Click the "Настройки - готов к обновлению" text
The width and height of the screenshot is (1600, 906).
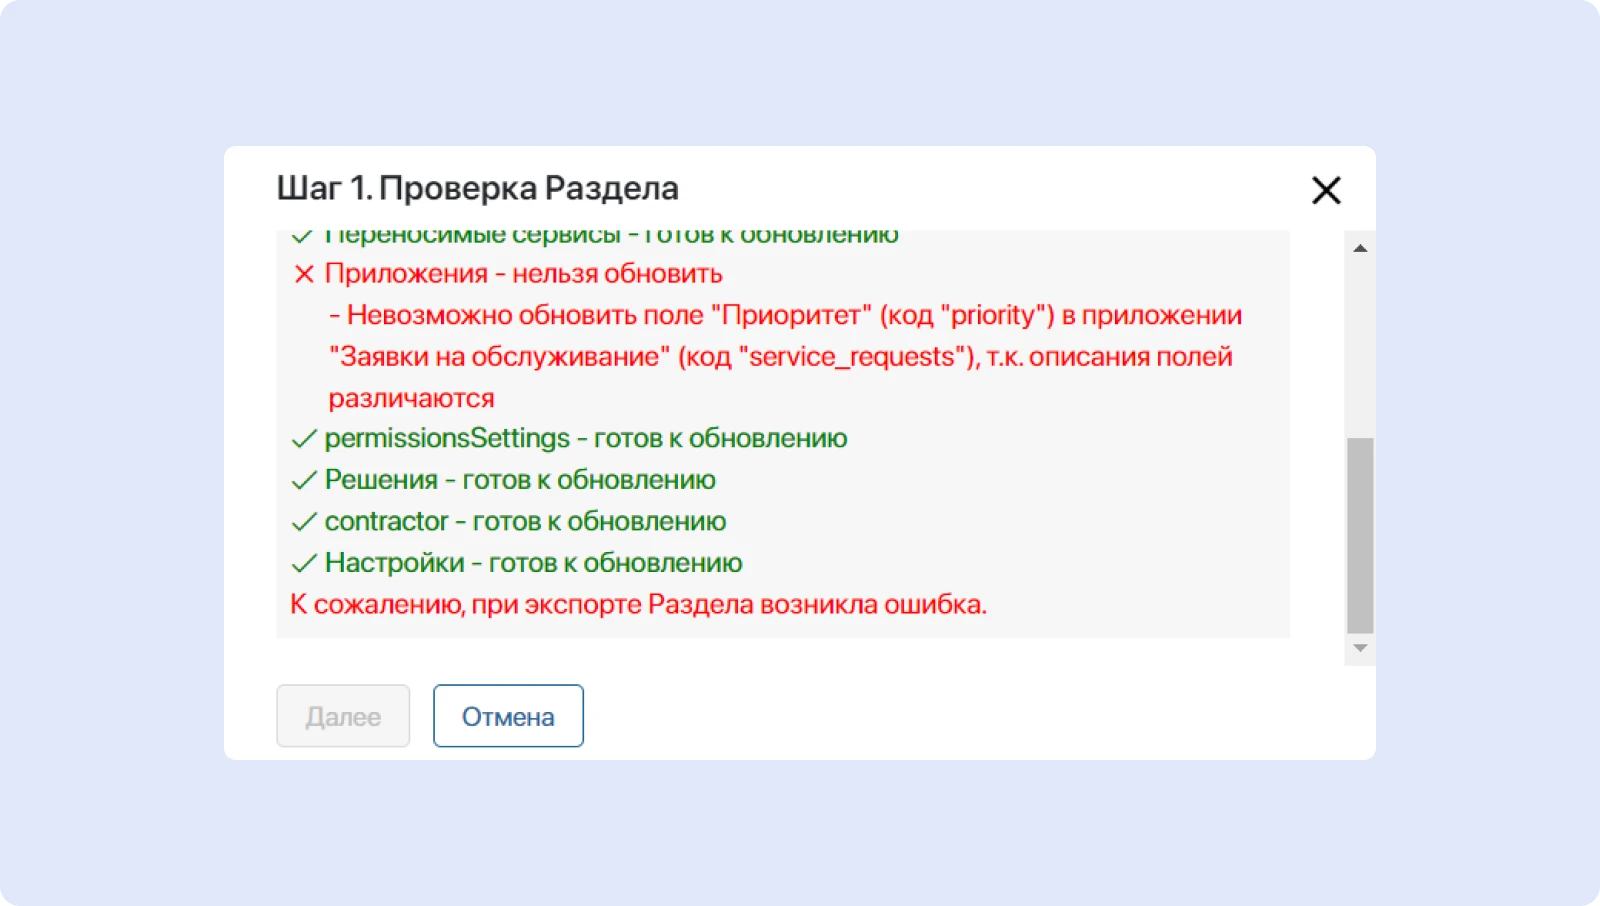[533, 563]
